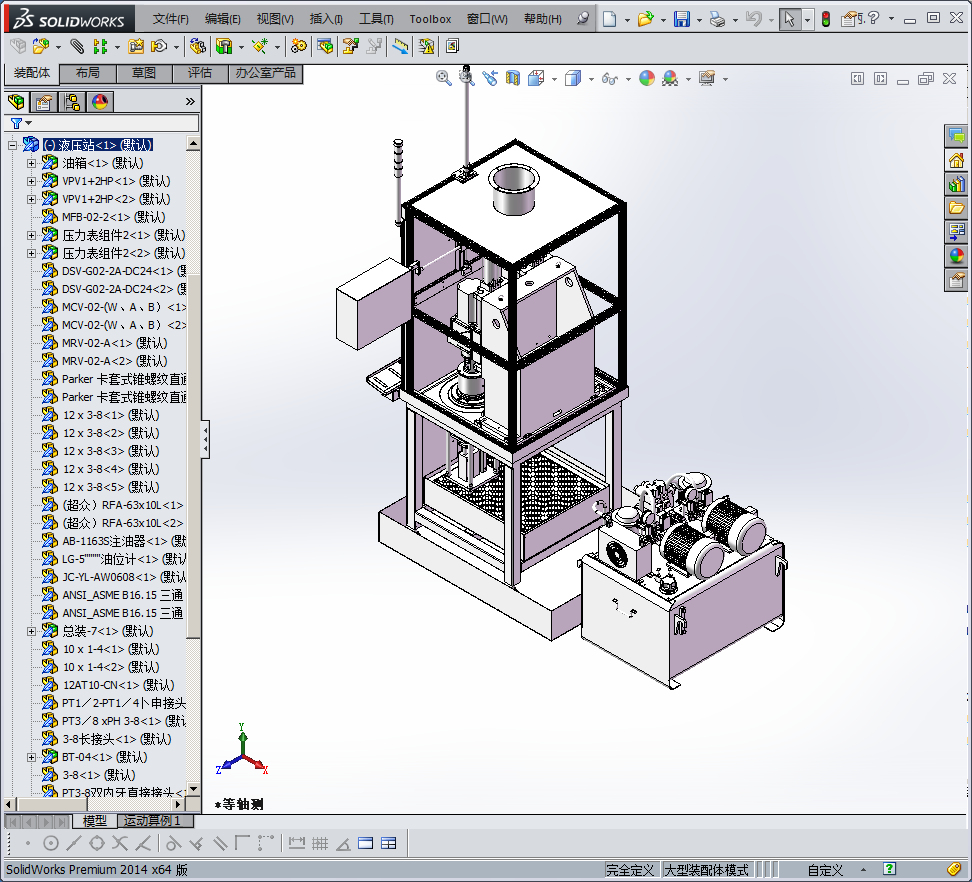Expand the 总装-7<1> tree node
Screen dimensions: 972x882
tap(32, 632)
